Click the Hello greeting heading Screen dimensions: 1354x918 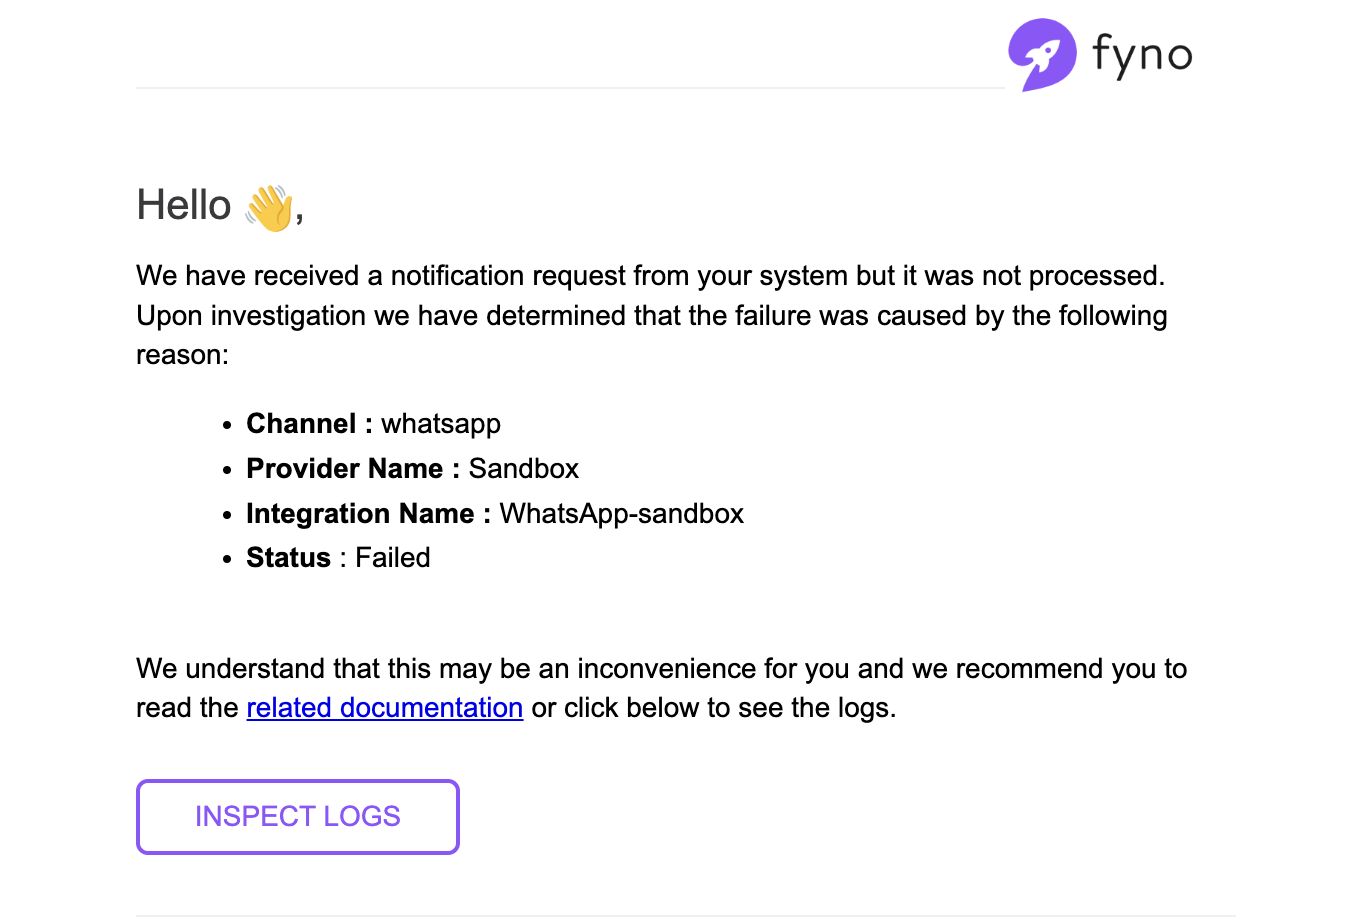pyautogui.click(x=185, y=204)
